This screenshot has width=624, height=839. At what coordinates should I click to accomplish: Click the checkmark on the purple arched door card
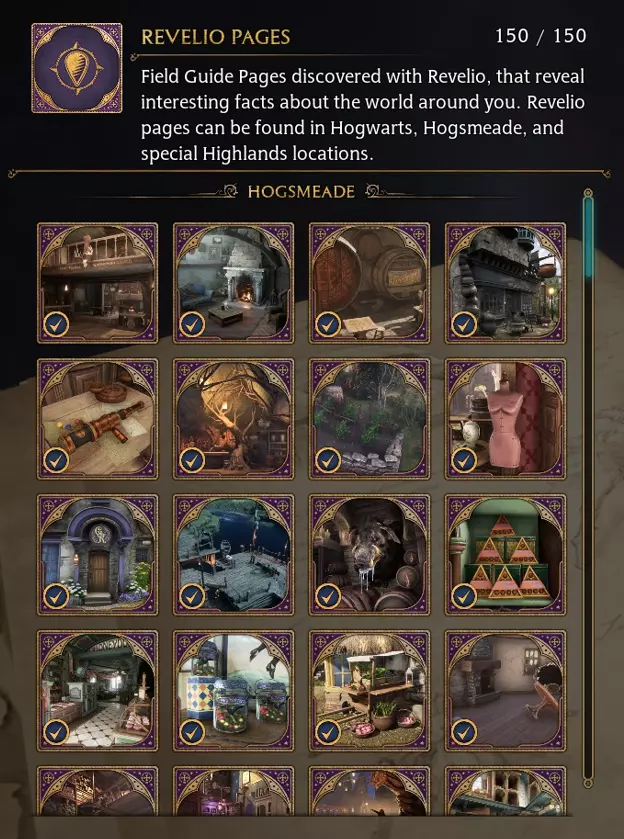(56, 597)
